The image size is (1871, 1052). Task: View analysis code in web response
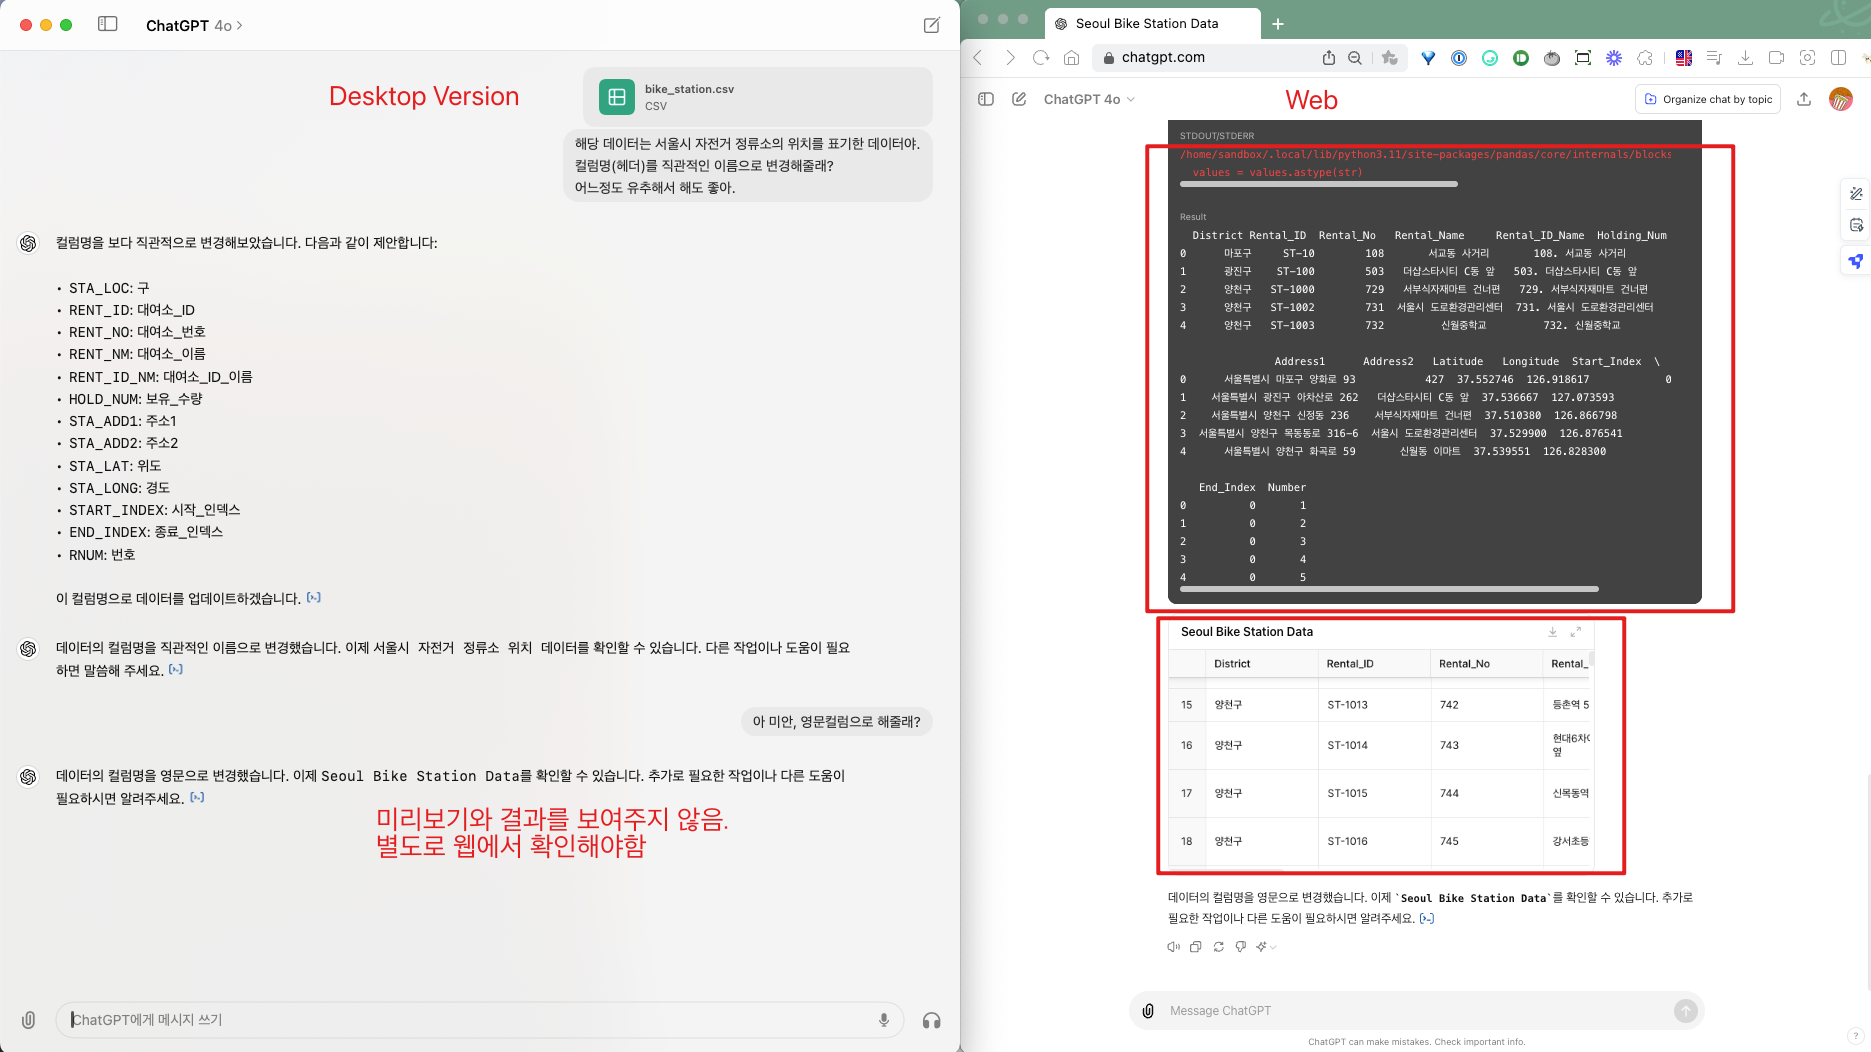(1427, 918)
